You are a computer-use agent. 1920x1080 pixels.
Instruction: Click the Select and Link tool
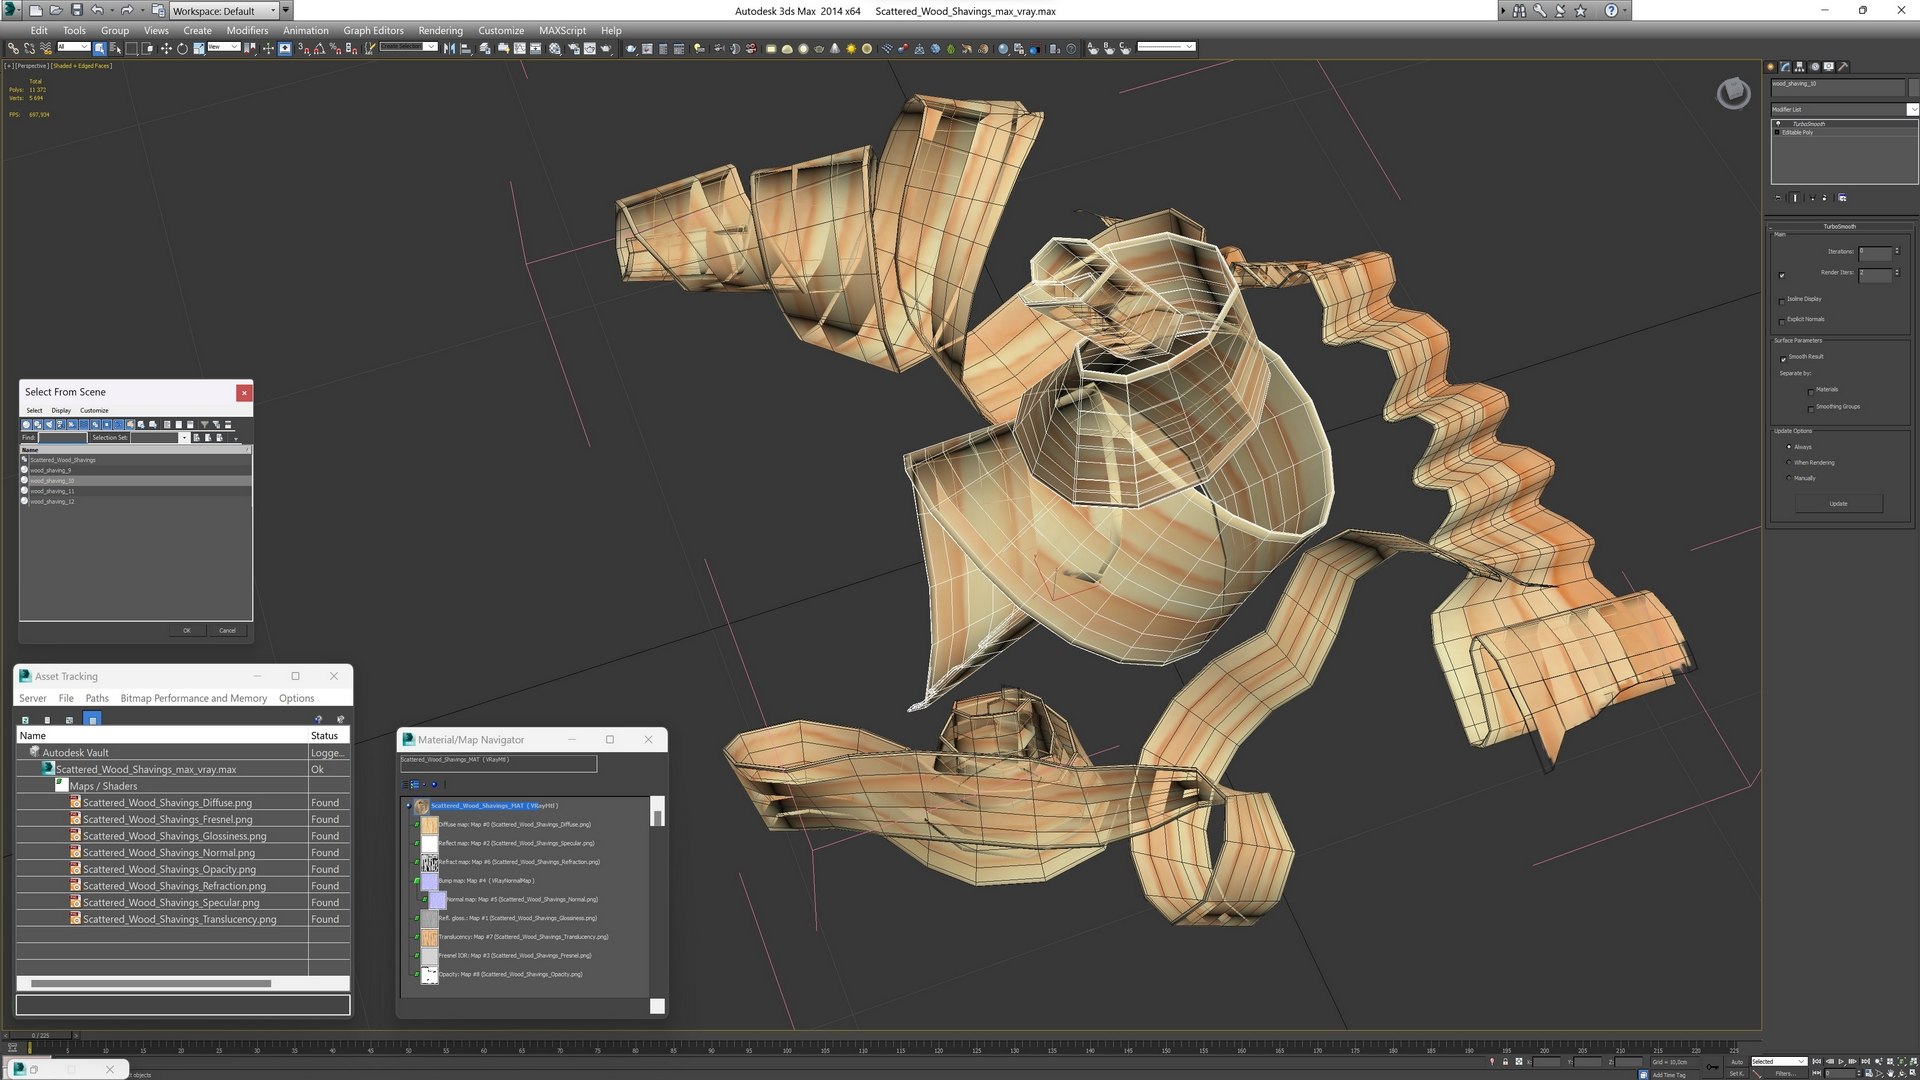(13, 48)
